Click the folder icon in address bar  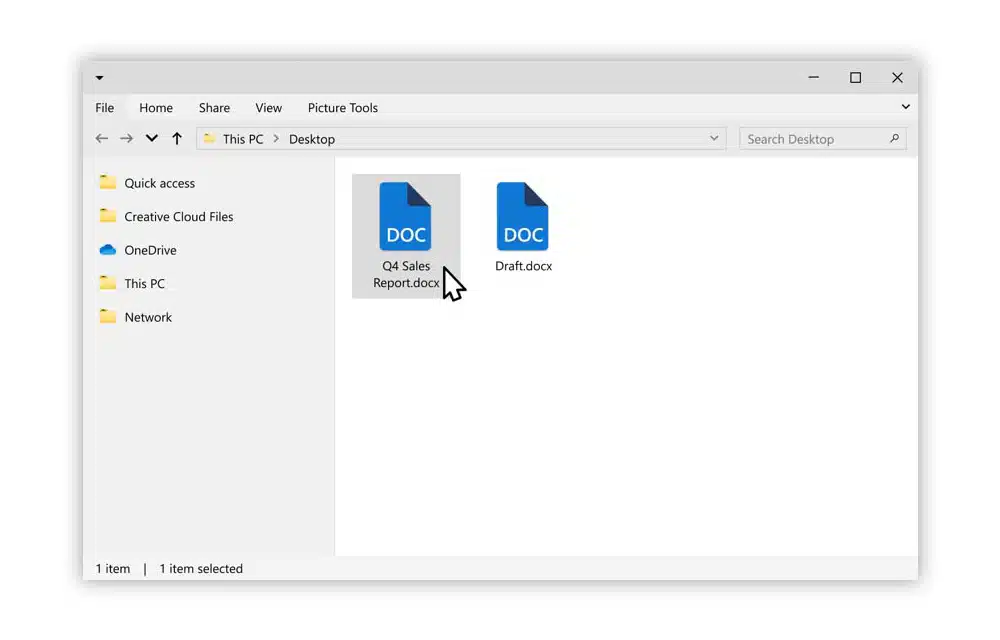[x=209, y=139]
